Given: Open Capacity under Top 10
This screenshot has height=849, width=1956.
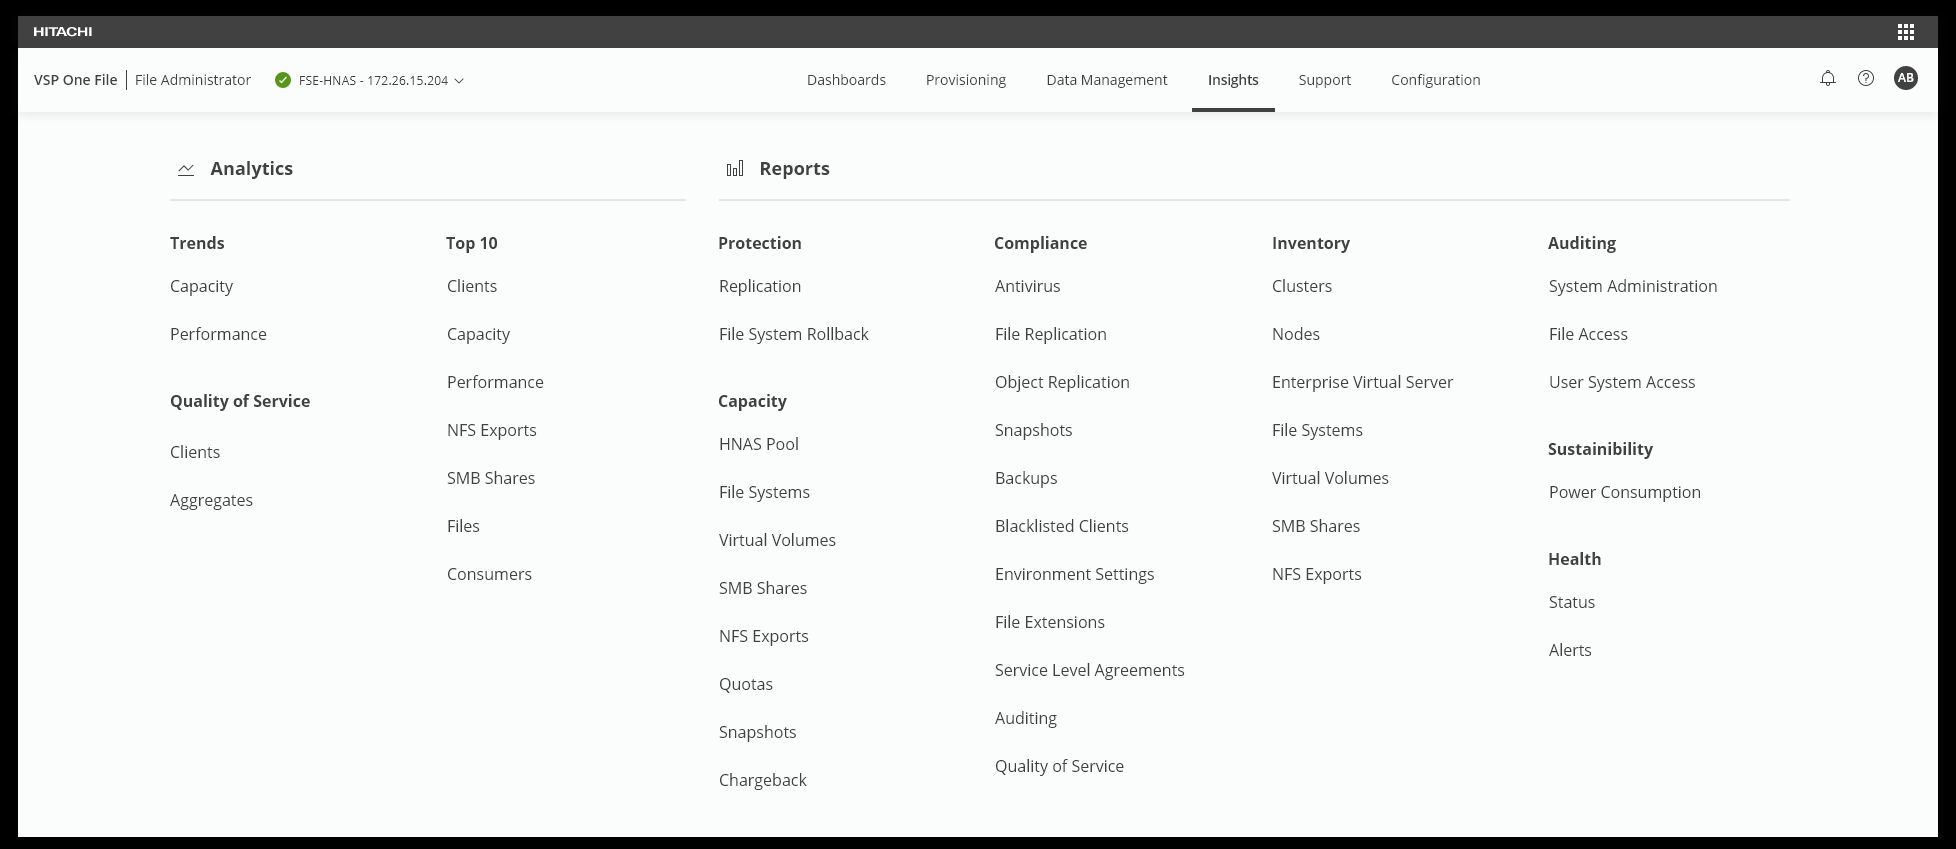Looking at the screenshot, I should (x=478, y=334).
